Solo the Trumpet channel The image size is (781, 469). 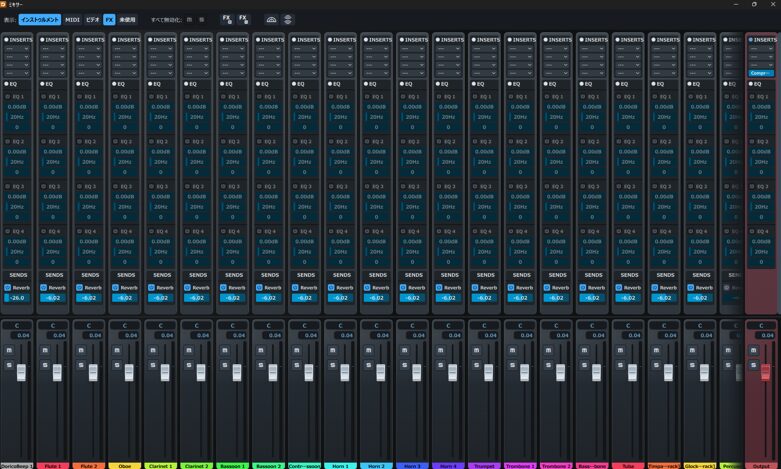(x=476, y=365)
